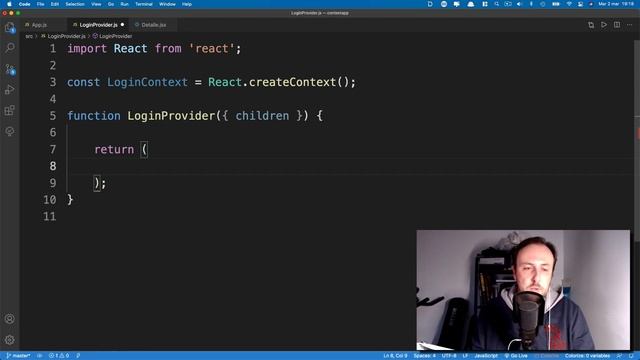Screen dimensions: 640x360
Task: Switch to the LoginProvider.js tab
Action: coord(98,25)
